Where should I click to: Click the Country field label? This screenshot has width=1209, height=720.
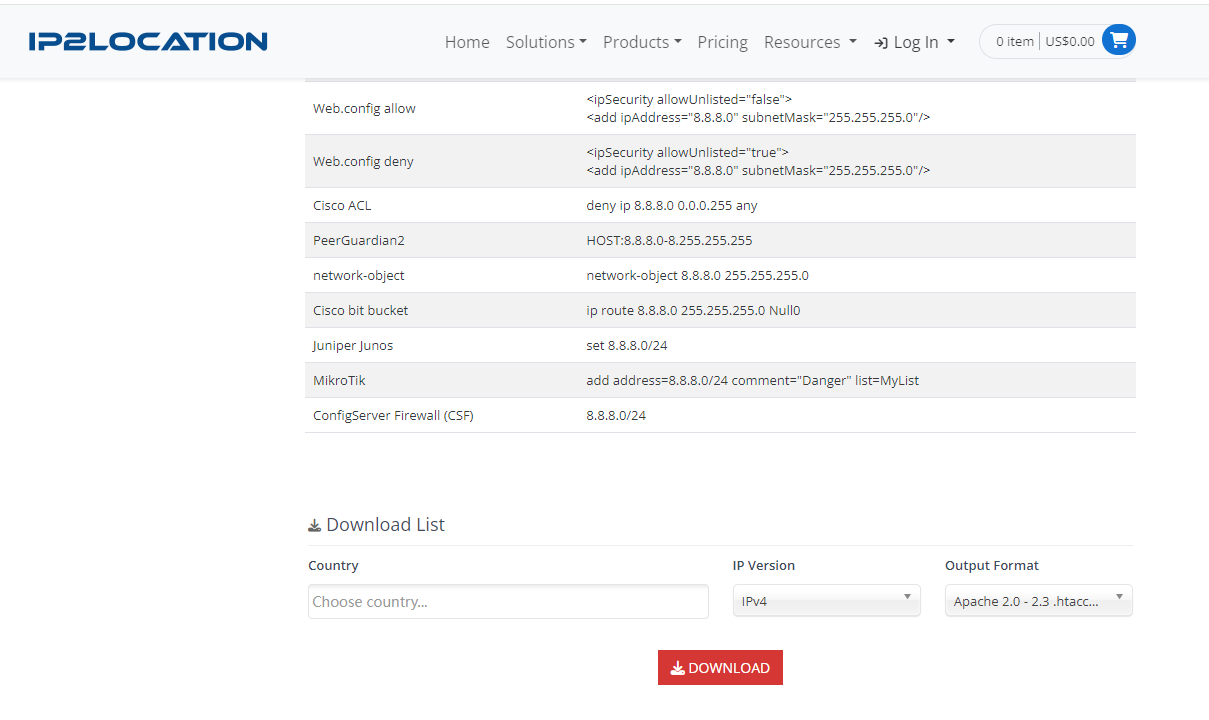pos(333,566)
